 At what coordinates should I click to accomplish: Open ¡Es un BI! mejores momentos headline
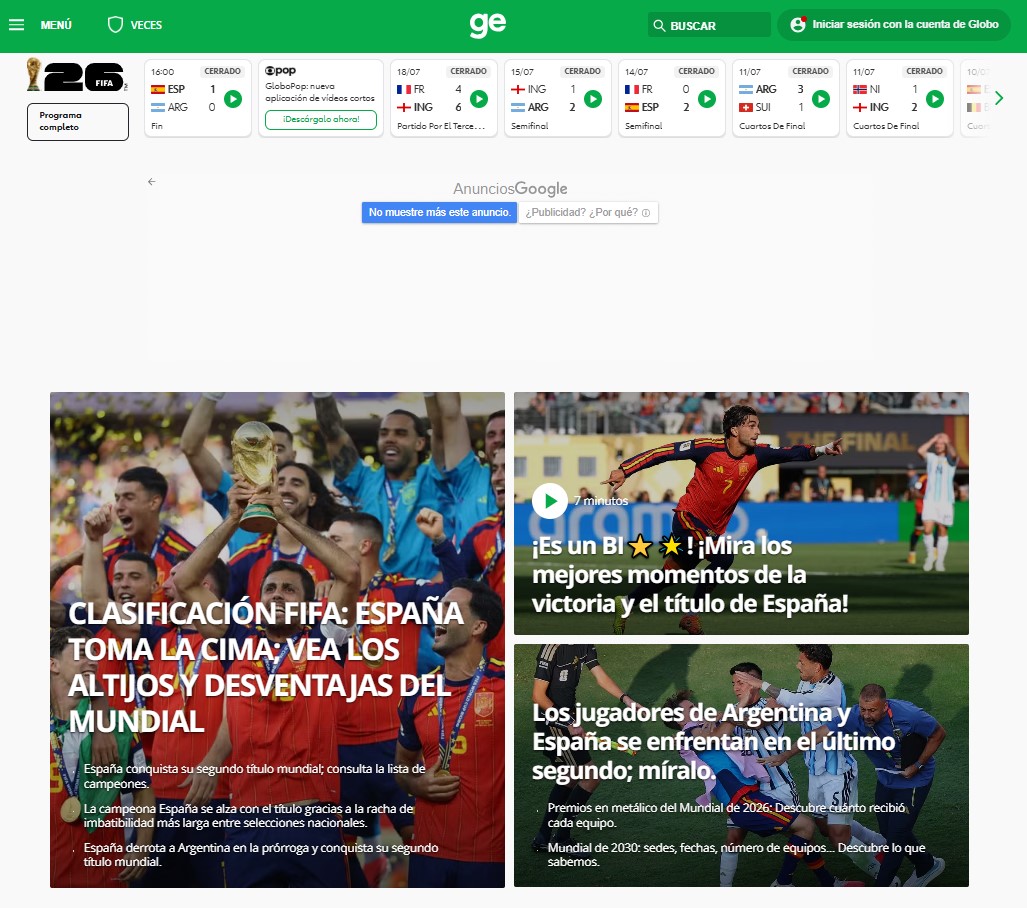[x=690, y=575]
